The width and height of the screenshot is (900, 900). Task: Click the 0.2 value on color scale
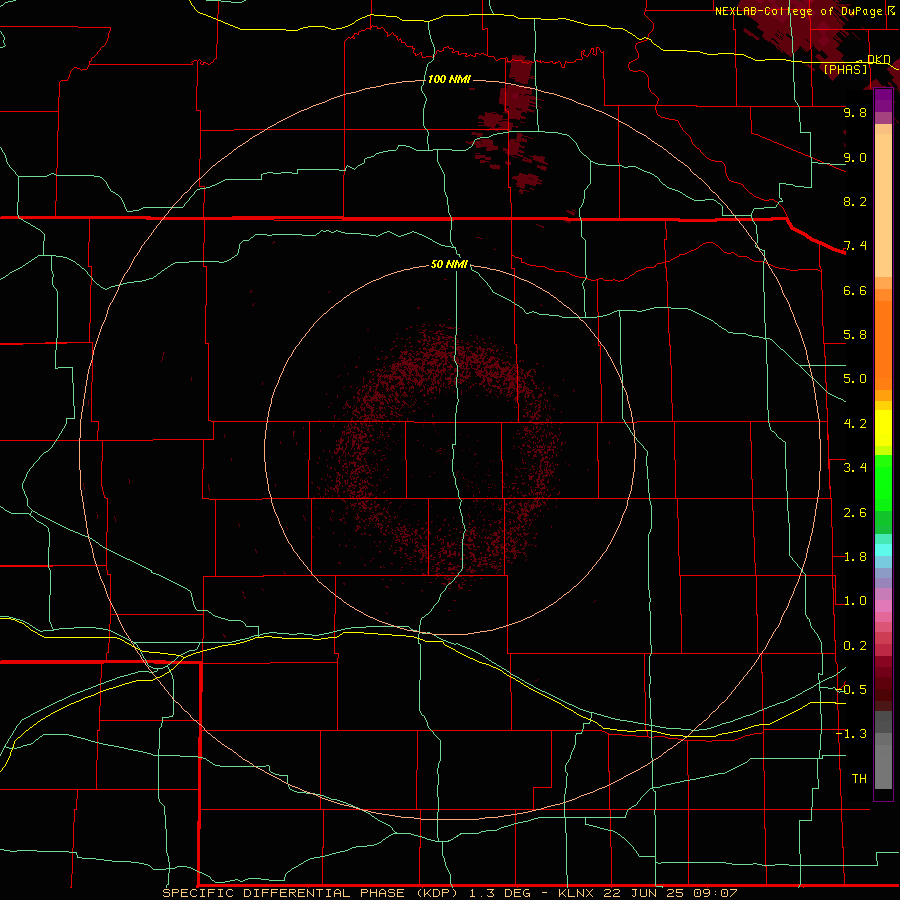(x=855, y=646)
